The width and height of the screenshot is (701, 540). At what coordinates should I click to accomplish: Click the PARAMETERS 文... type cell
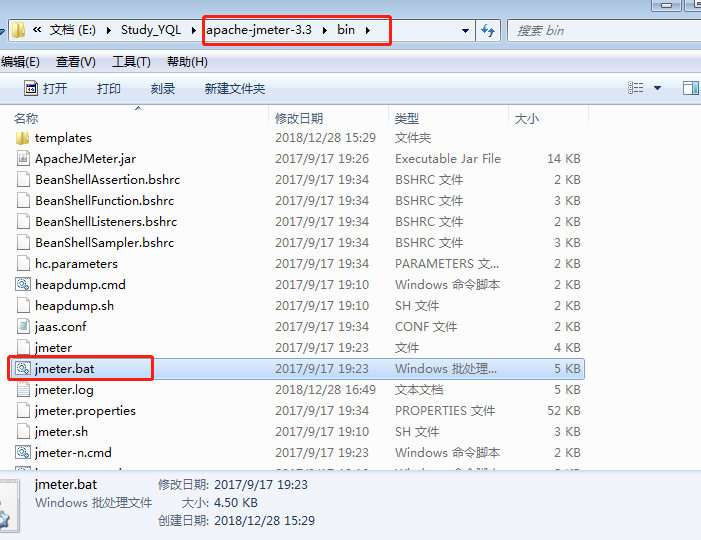point(447,264)
